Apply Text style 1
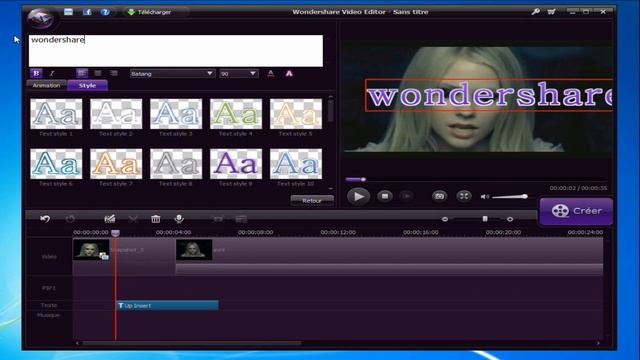 (56, 114)
